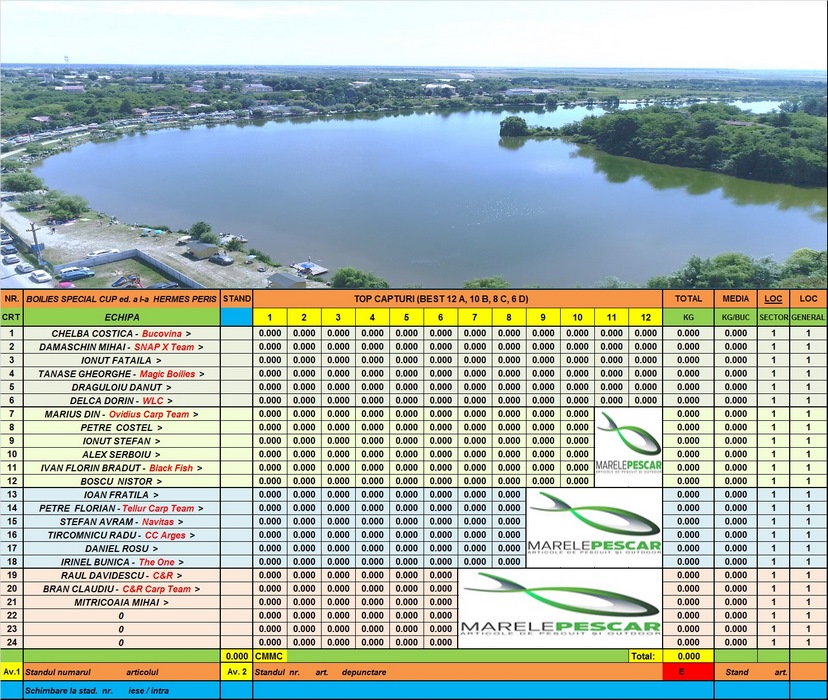Click the medium MarelePescar logo beside rows 13-18
This screenshot has width=828, height=700.
coord(594,527)
